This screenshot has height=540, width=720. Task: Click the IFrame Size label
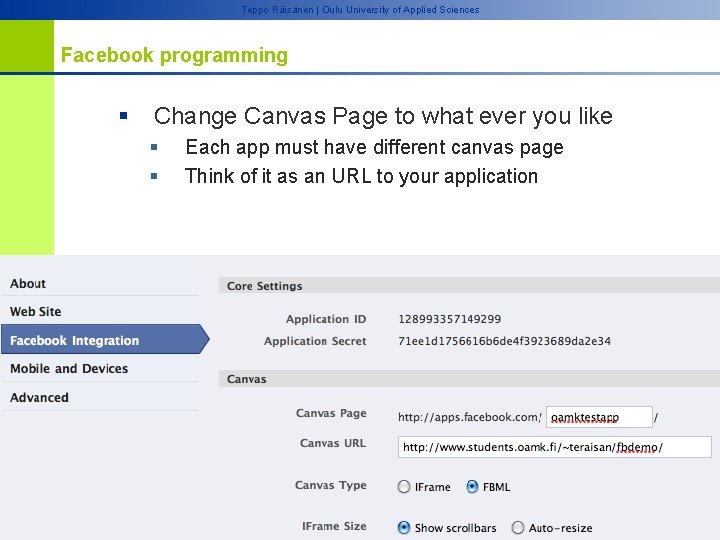(334, 526)
